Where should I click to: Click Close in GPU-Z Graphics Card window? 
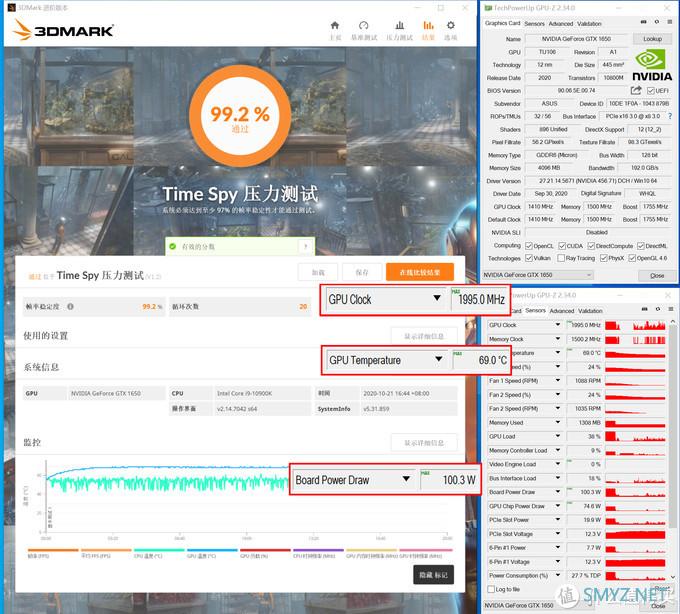coord(657,275)
